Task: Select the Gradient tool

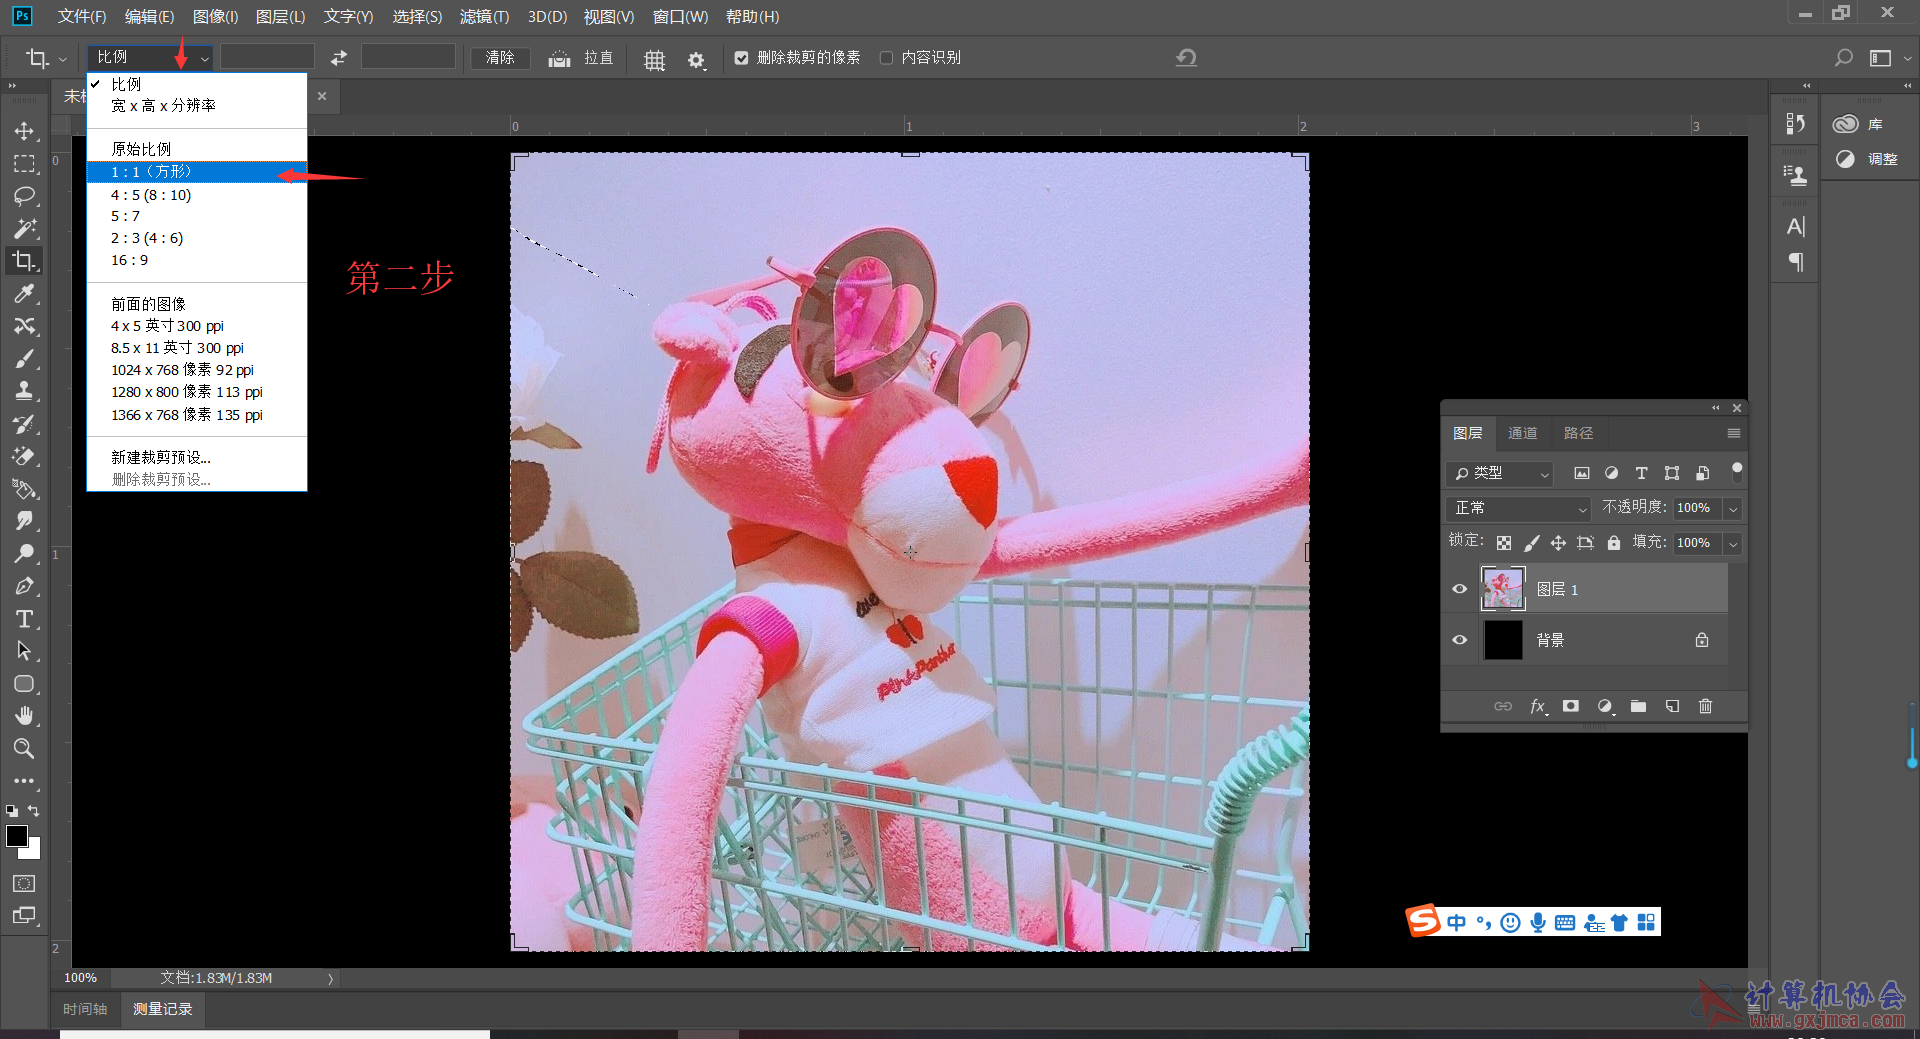Action: 24,489
